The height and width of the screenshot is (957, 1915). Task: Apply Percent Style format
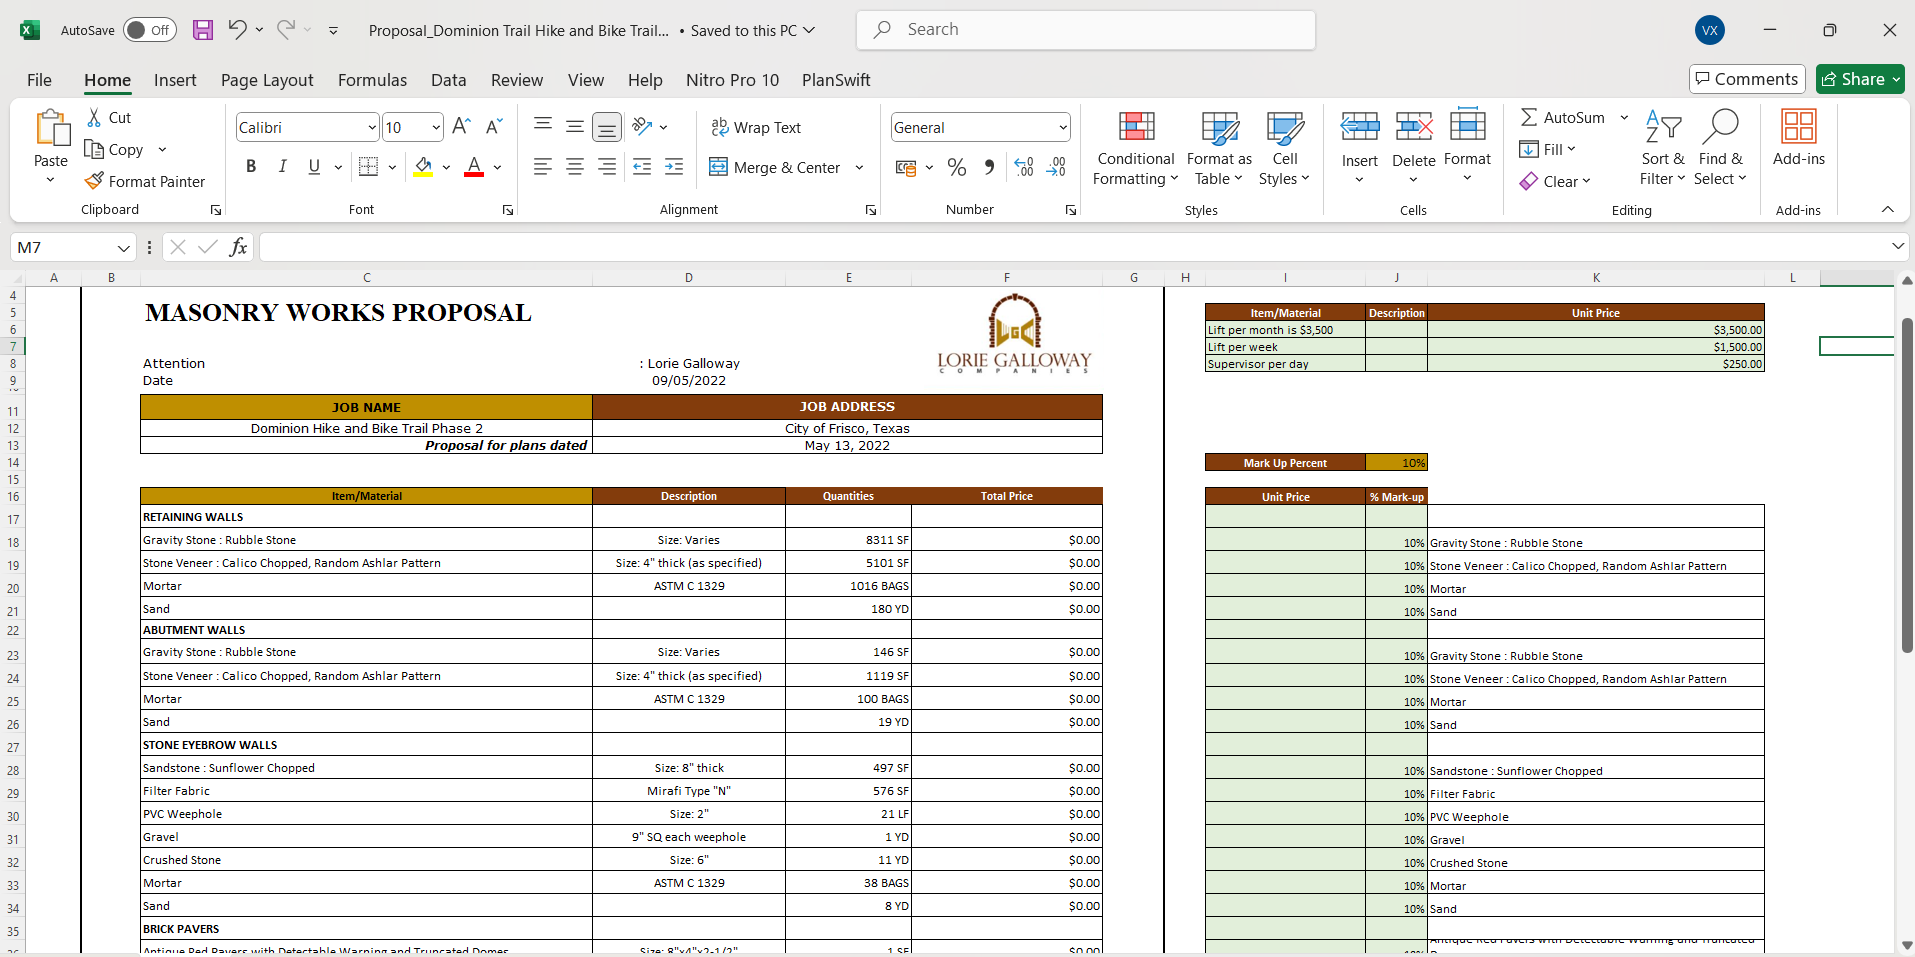(957, 167)
